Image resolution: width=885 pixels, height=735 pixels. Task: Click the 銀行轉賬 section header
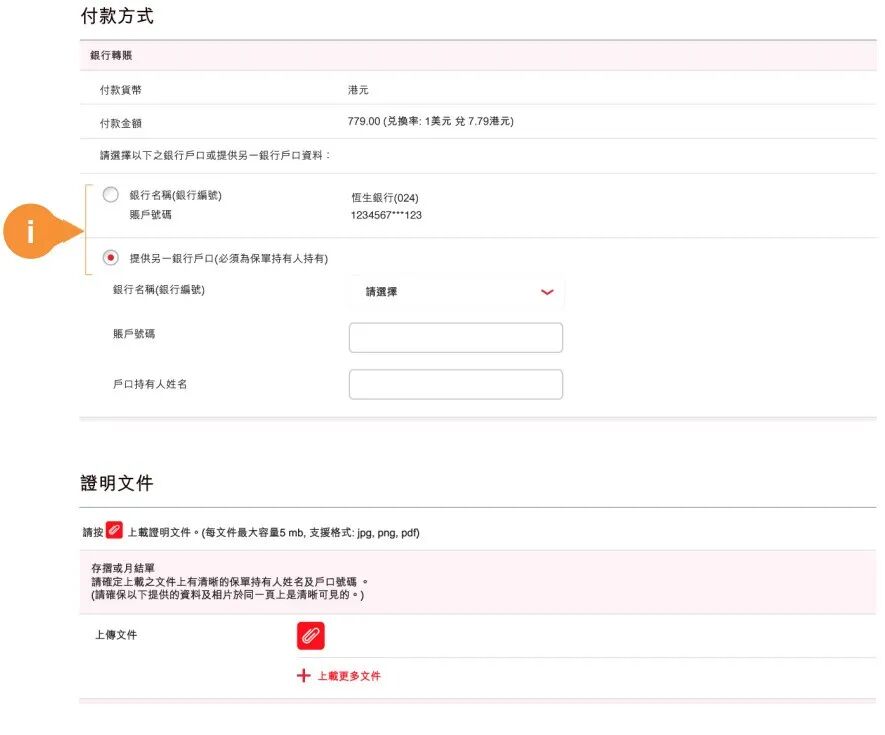110,55
